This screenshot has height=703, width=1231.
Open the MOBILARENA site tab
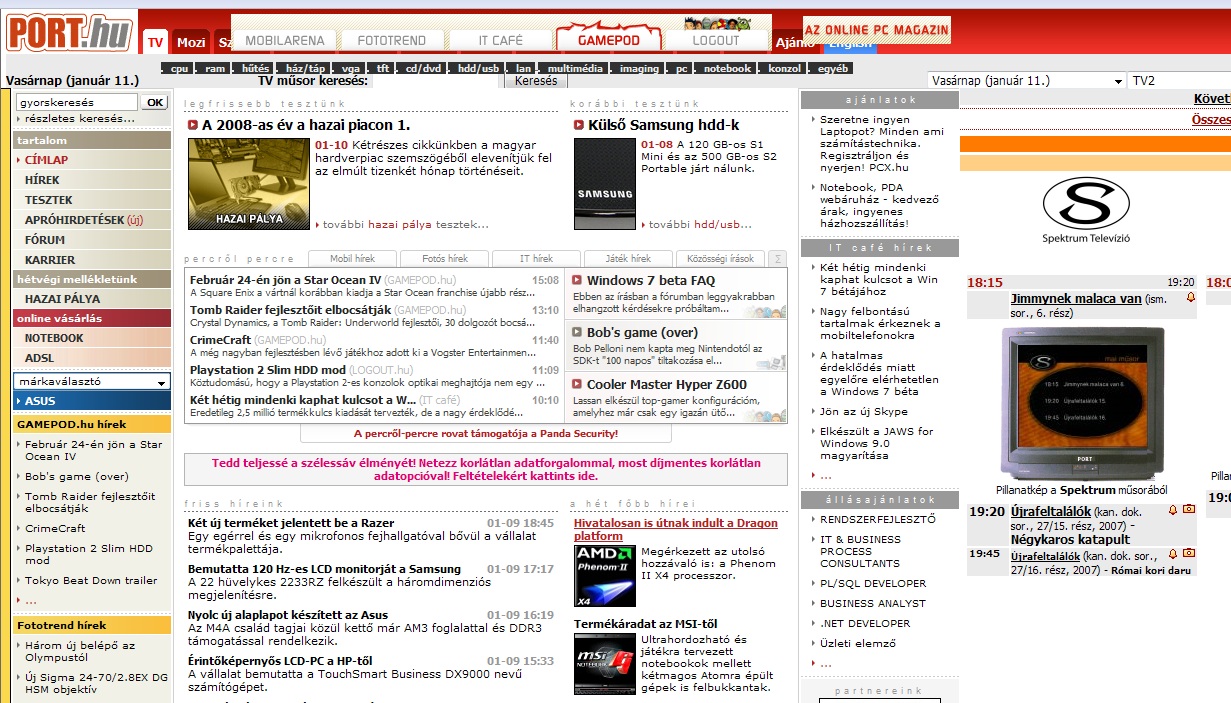[285, 41]
